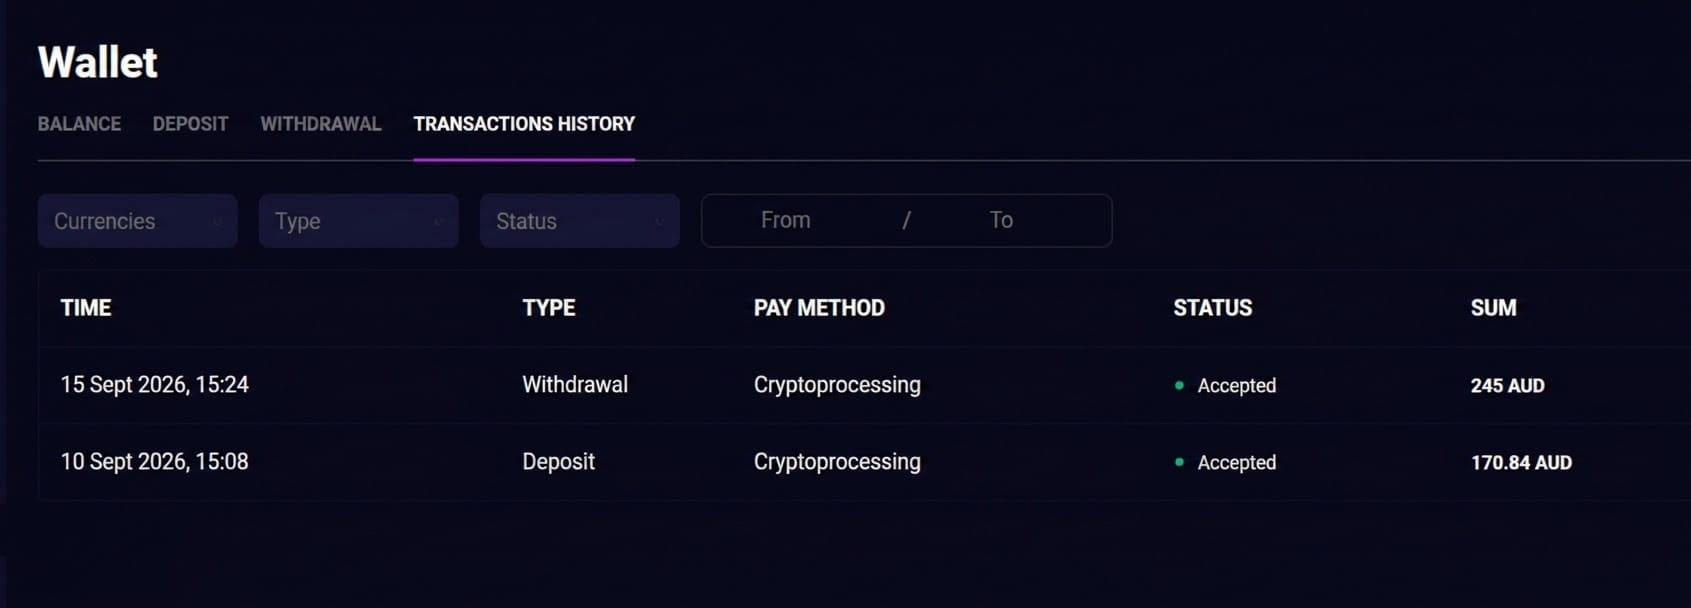1691x608 pixels.
Task: Open the Currencies dropdown filter
Action: [x=138, y=221]
